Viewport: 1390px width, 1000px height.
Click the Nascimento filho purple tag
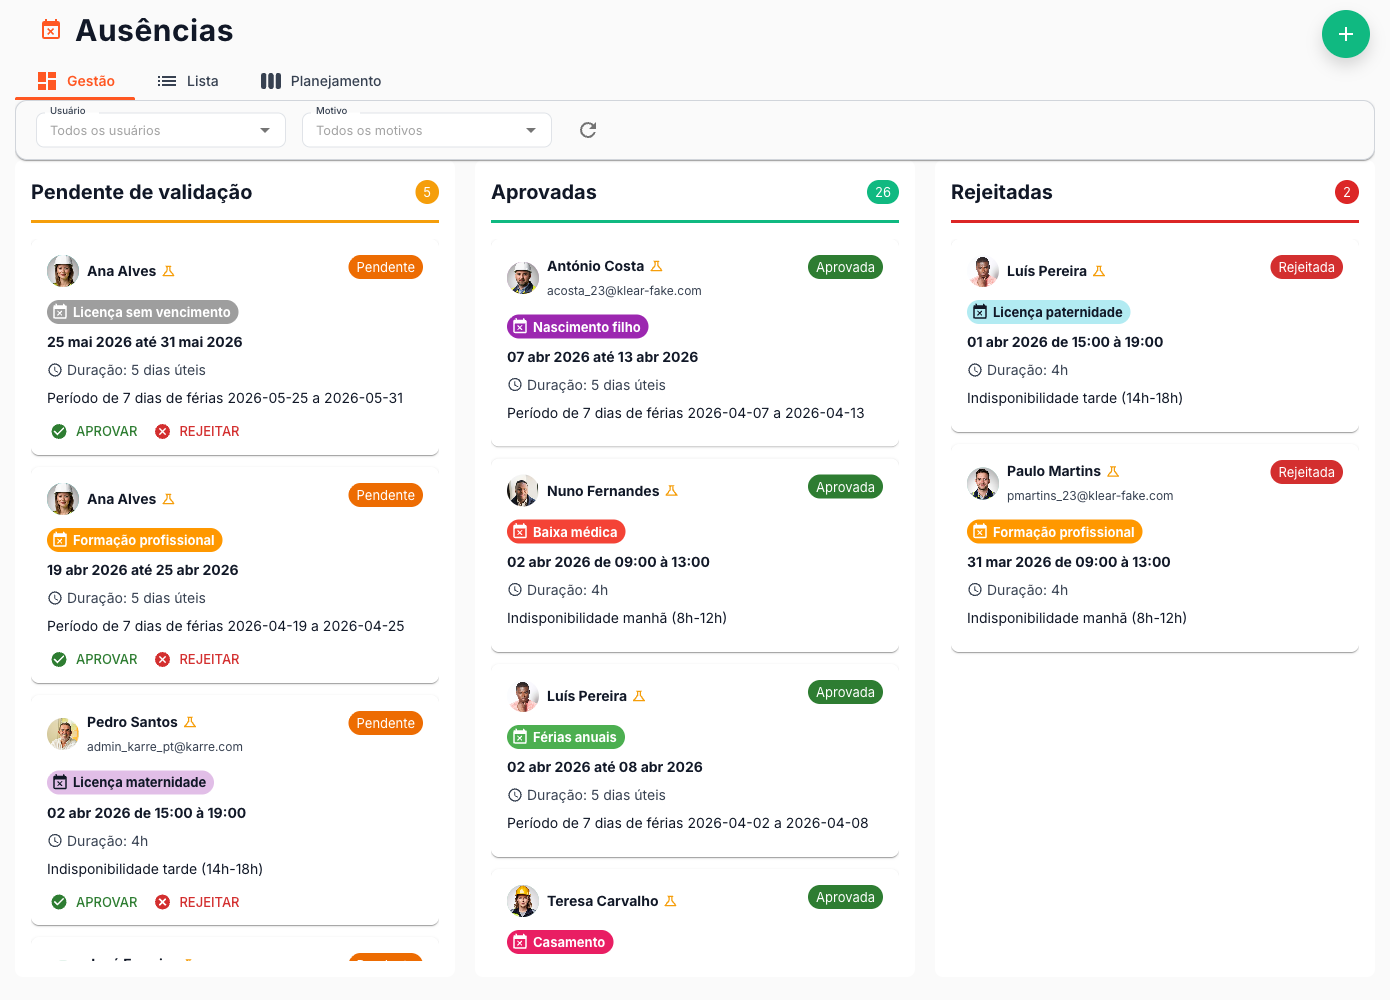577,327
